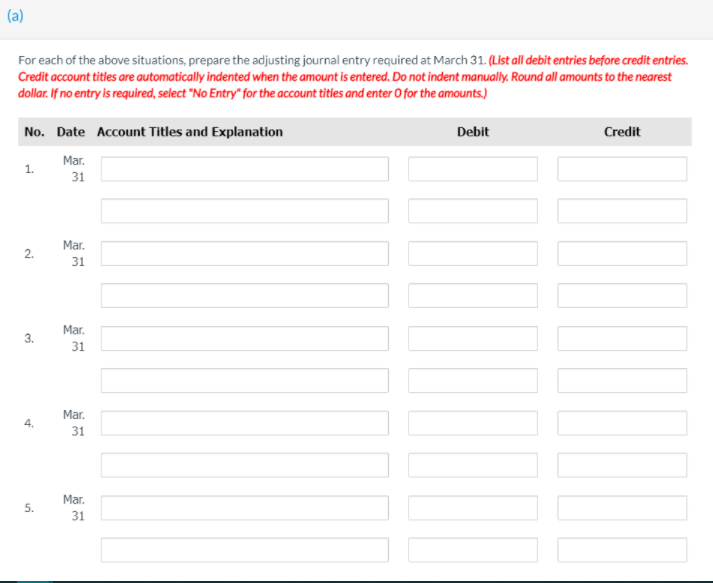This screenshot has width=713, height=583.
Task: Click the first debit field for entry 1
Action: pos(473,169)
